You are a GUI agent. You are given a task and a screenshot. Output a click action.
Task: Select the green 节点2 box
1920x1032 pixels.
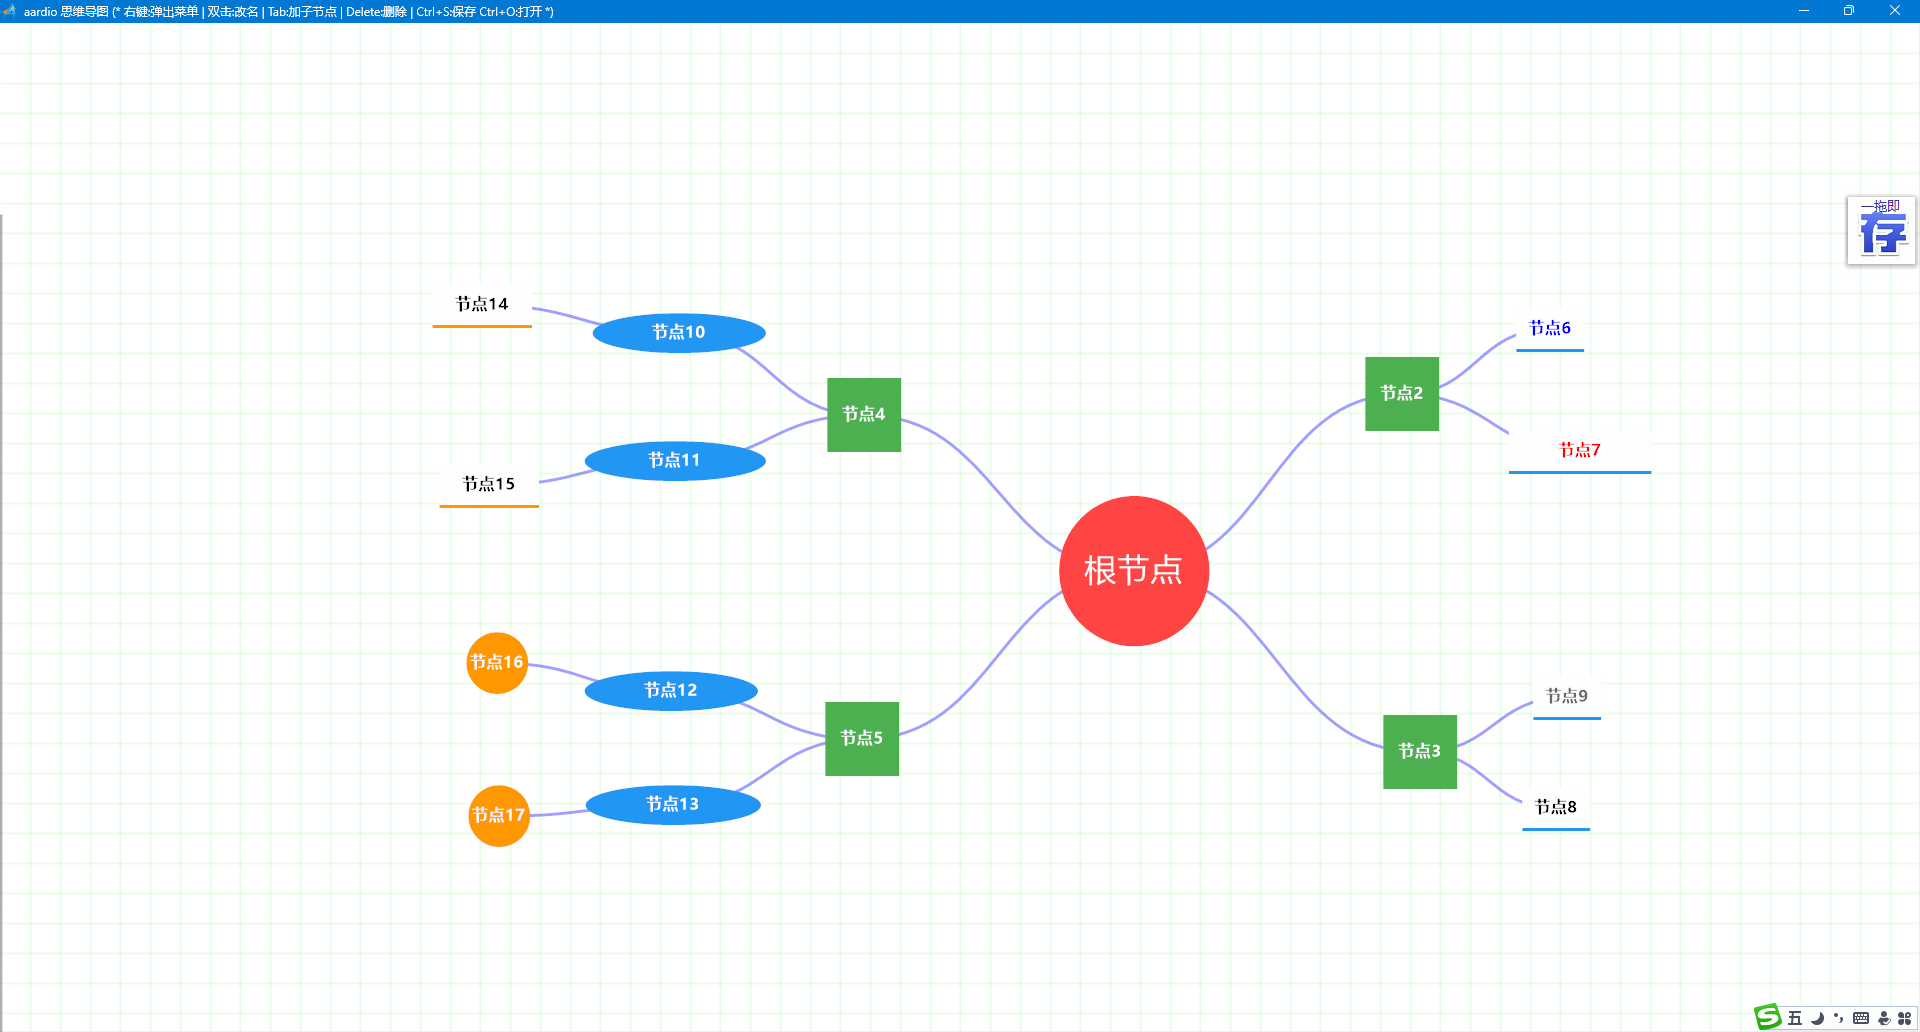point(1402,394)
